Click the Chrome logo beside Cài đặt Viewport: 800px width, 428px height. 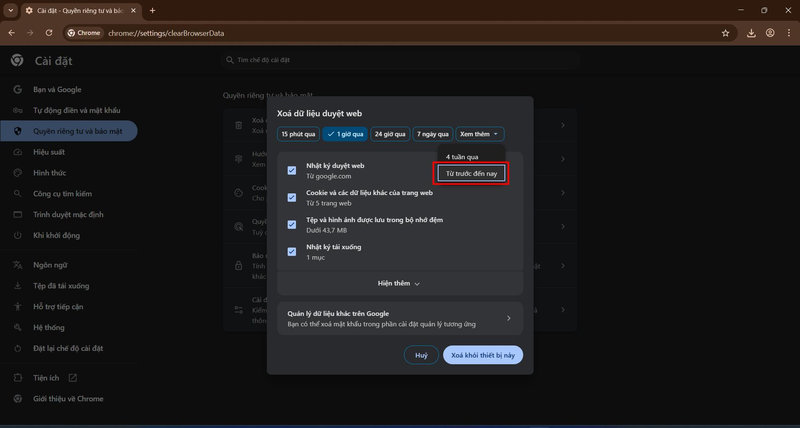click(17, 61)
